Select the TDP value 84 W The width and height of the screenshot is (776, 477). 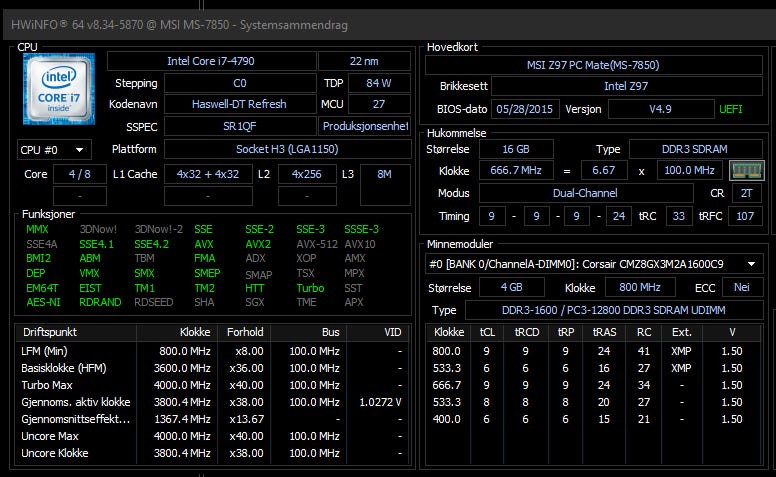click(x=379, y=83)
